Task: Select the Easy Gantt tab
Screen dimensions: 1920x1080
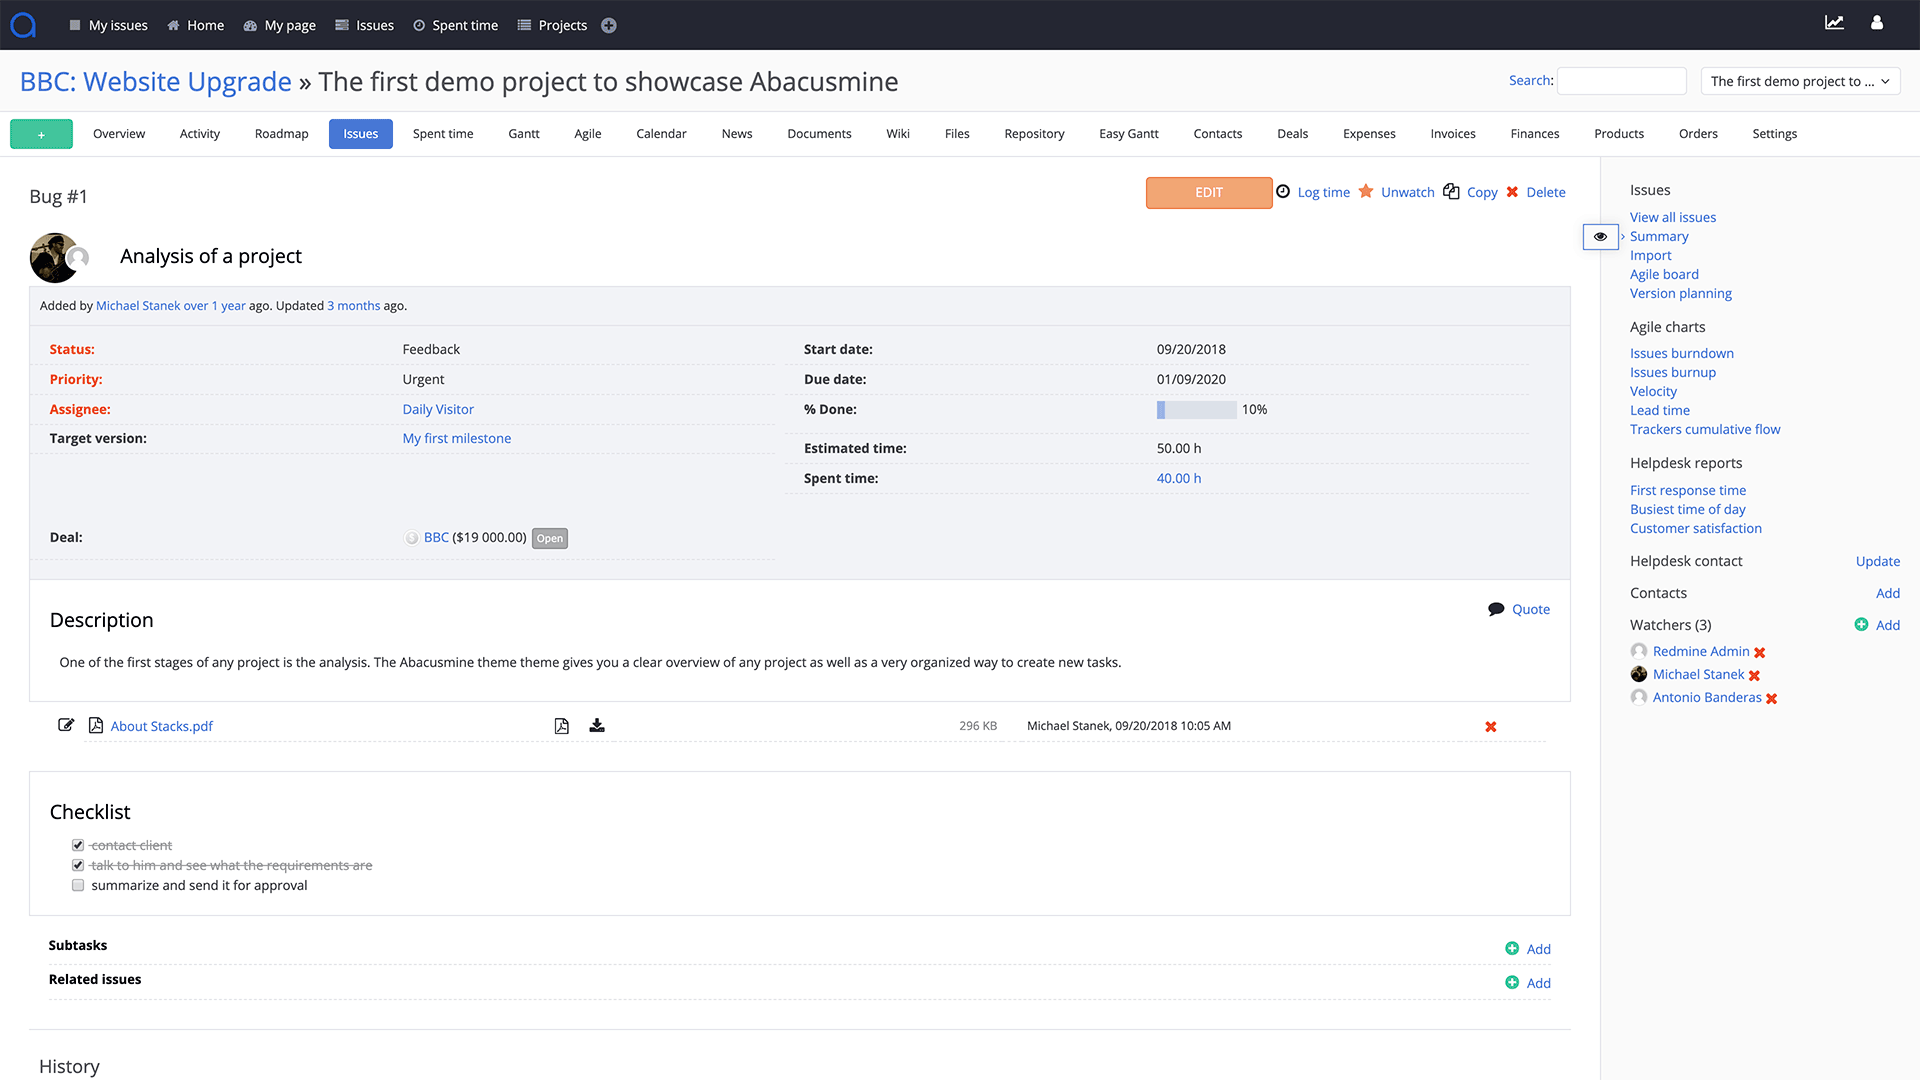Action: point(1129,133)
